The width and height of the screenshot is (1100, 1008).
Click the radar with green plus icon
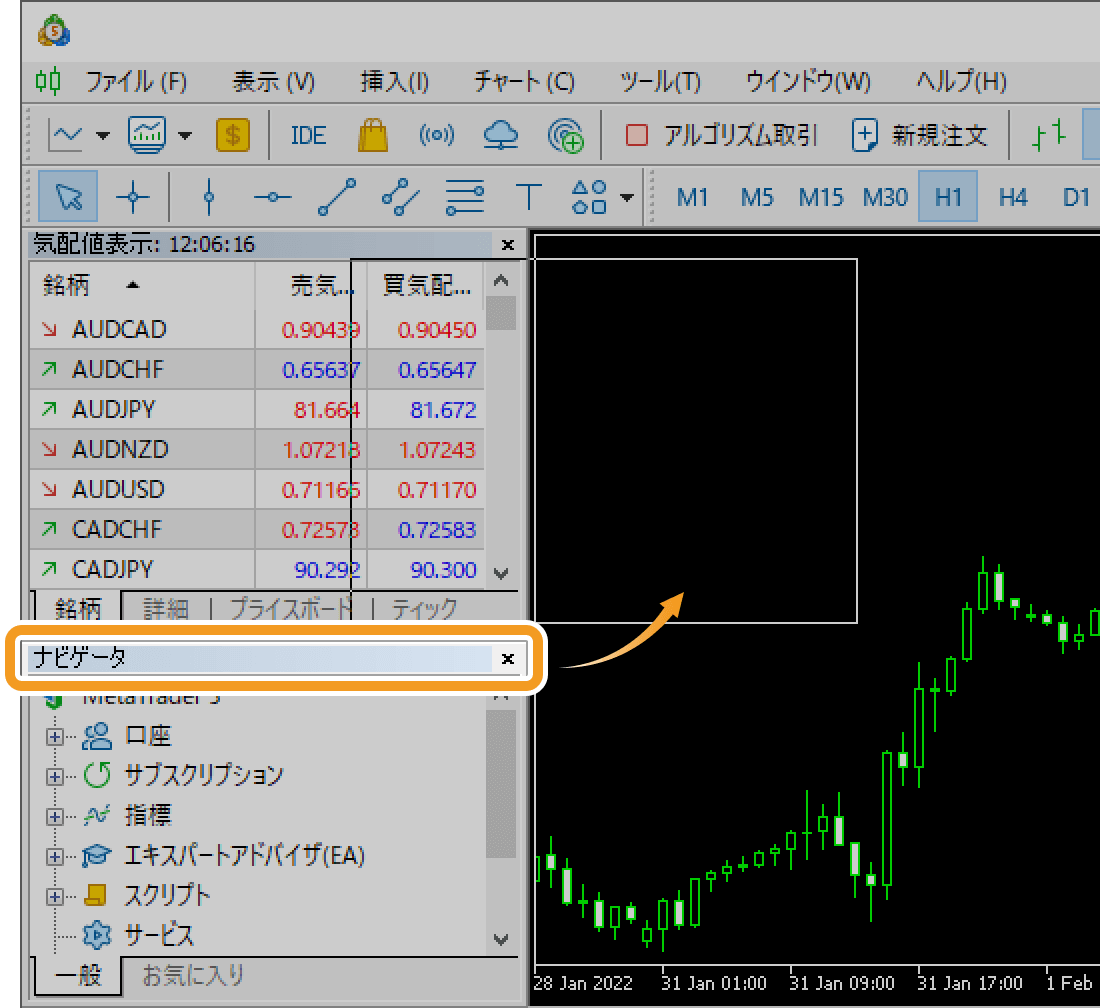coord(565,135)
